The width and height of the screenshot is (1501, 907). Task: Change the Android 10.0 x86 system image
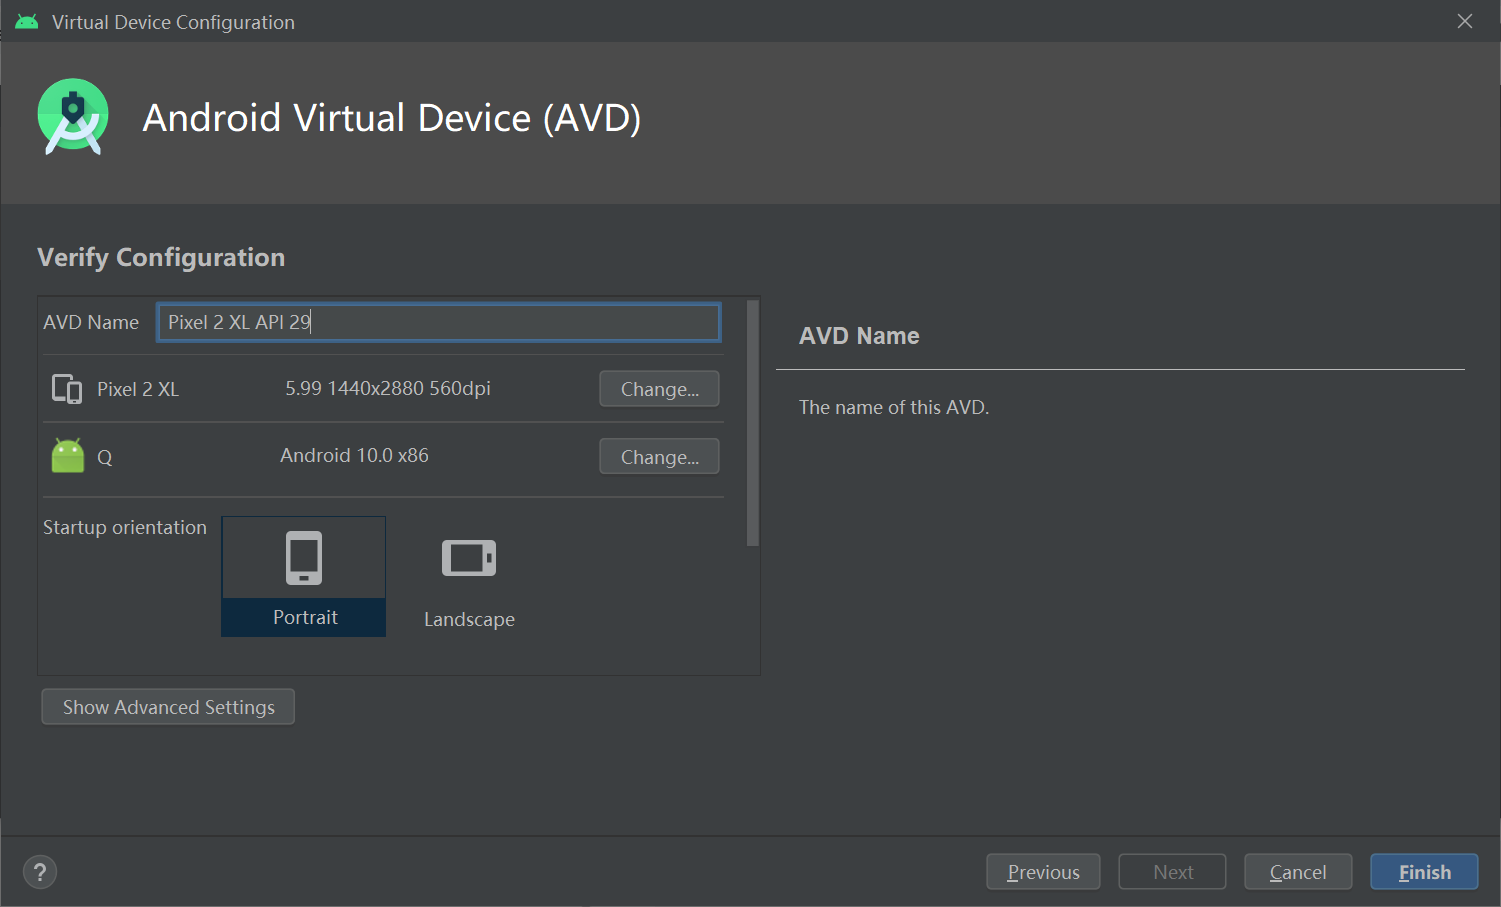(x=659, y=457)
